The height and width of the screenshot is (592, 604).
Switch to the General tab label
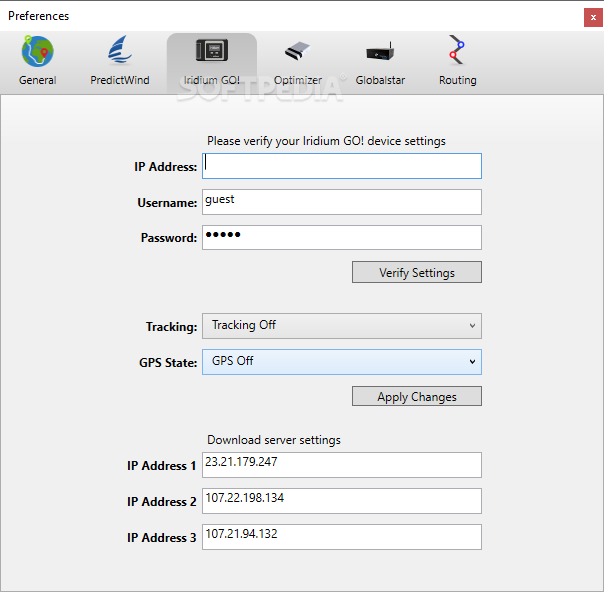coord(37,80)
